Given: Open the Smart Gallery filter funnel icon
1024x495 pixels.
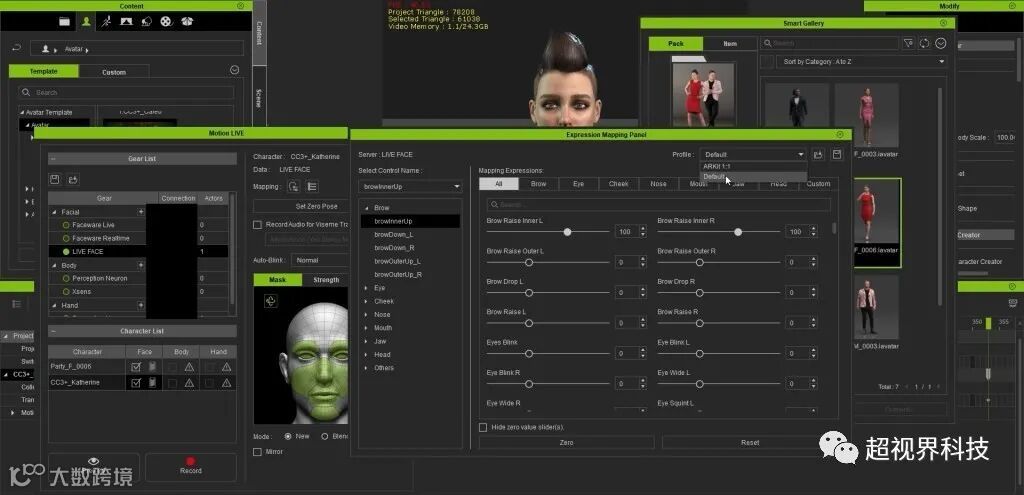Looking at the screenshot, I should (908, 43).
